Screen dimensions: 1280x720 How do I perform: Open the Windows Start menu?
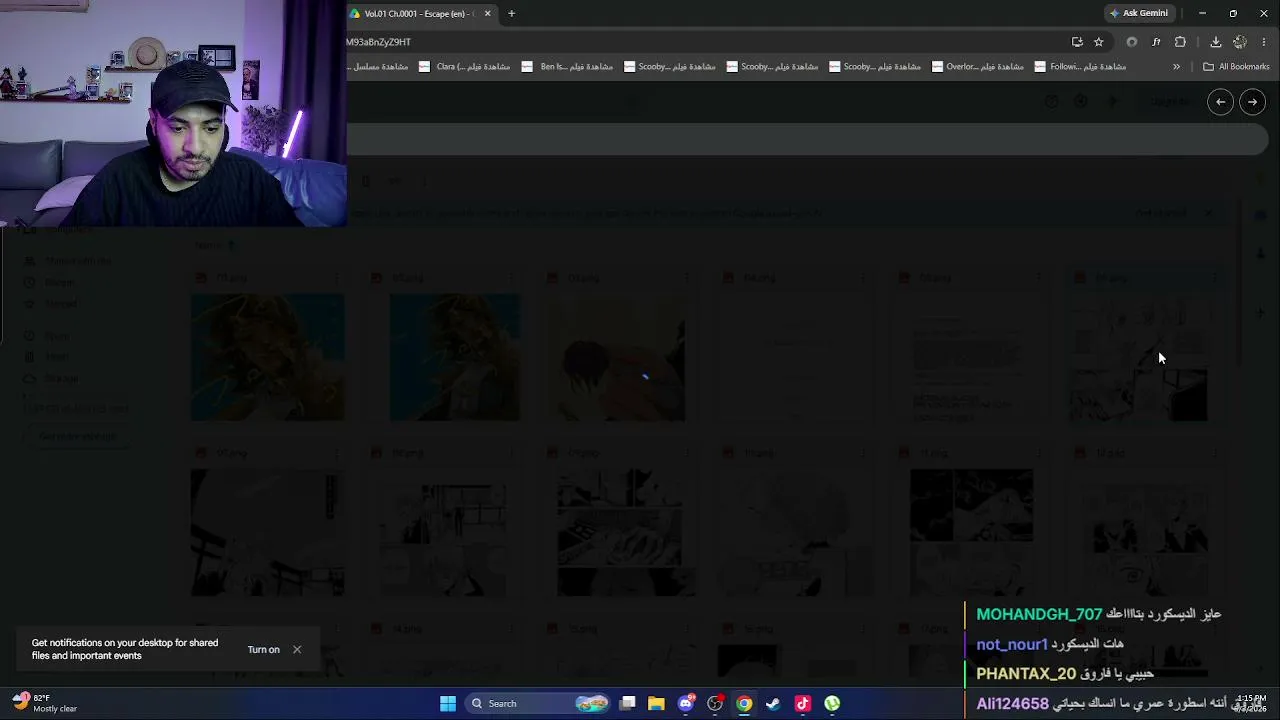[x=448, y=704]
